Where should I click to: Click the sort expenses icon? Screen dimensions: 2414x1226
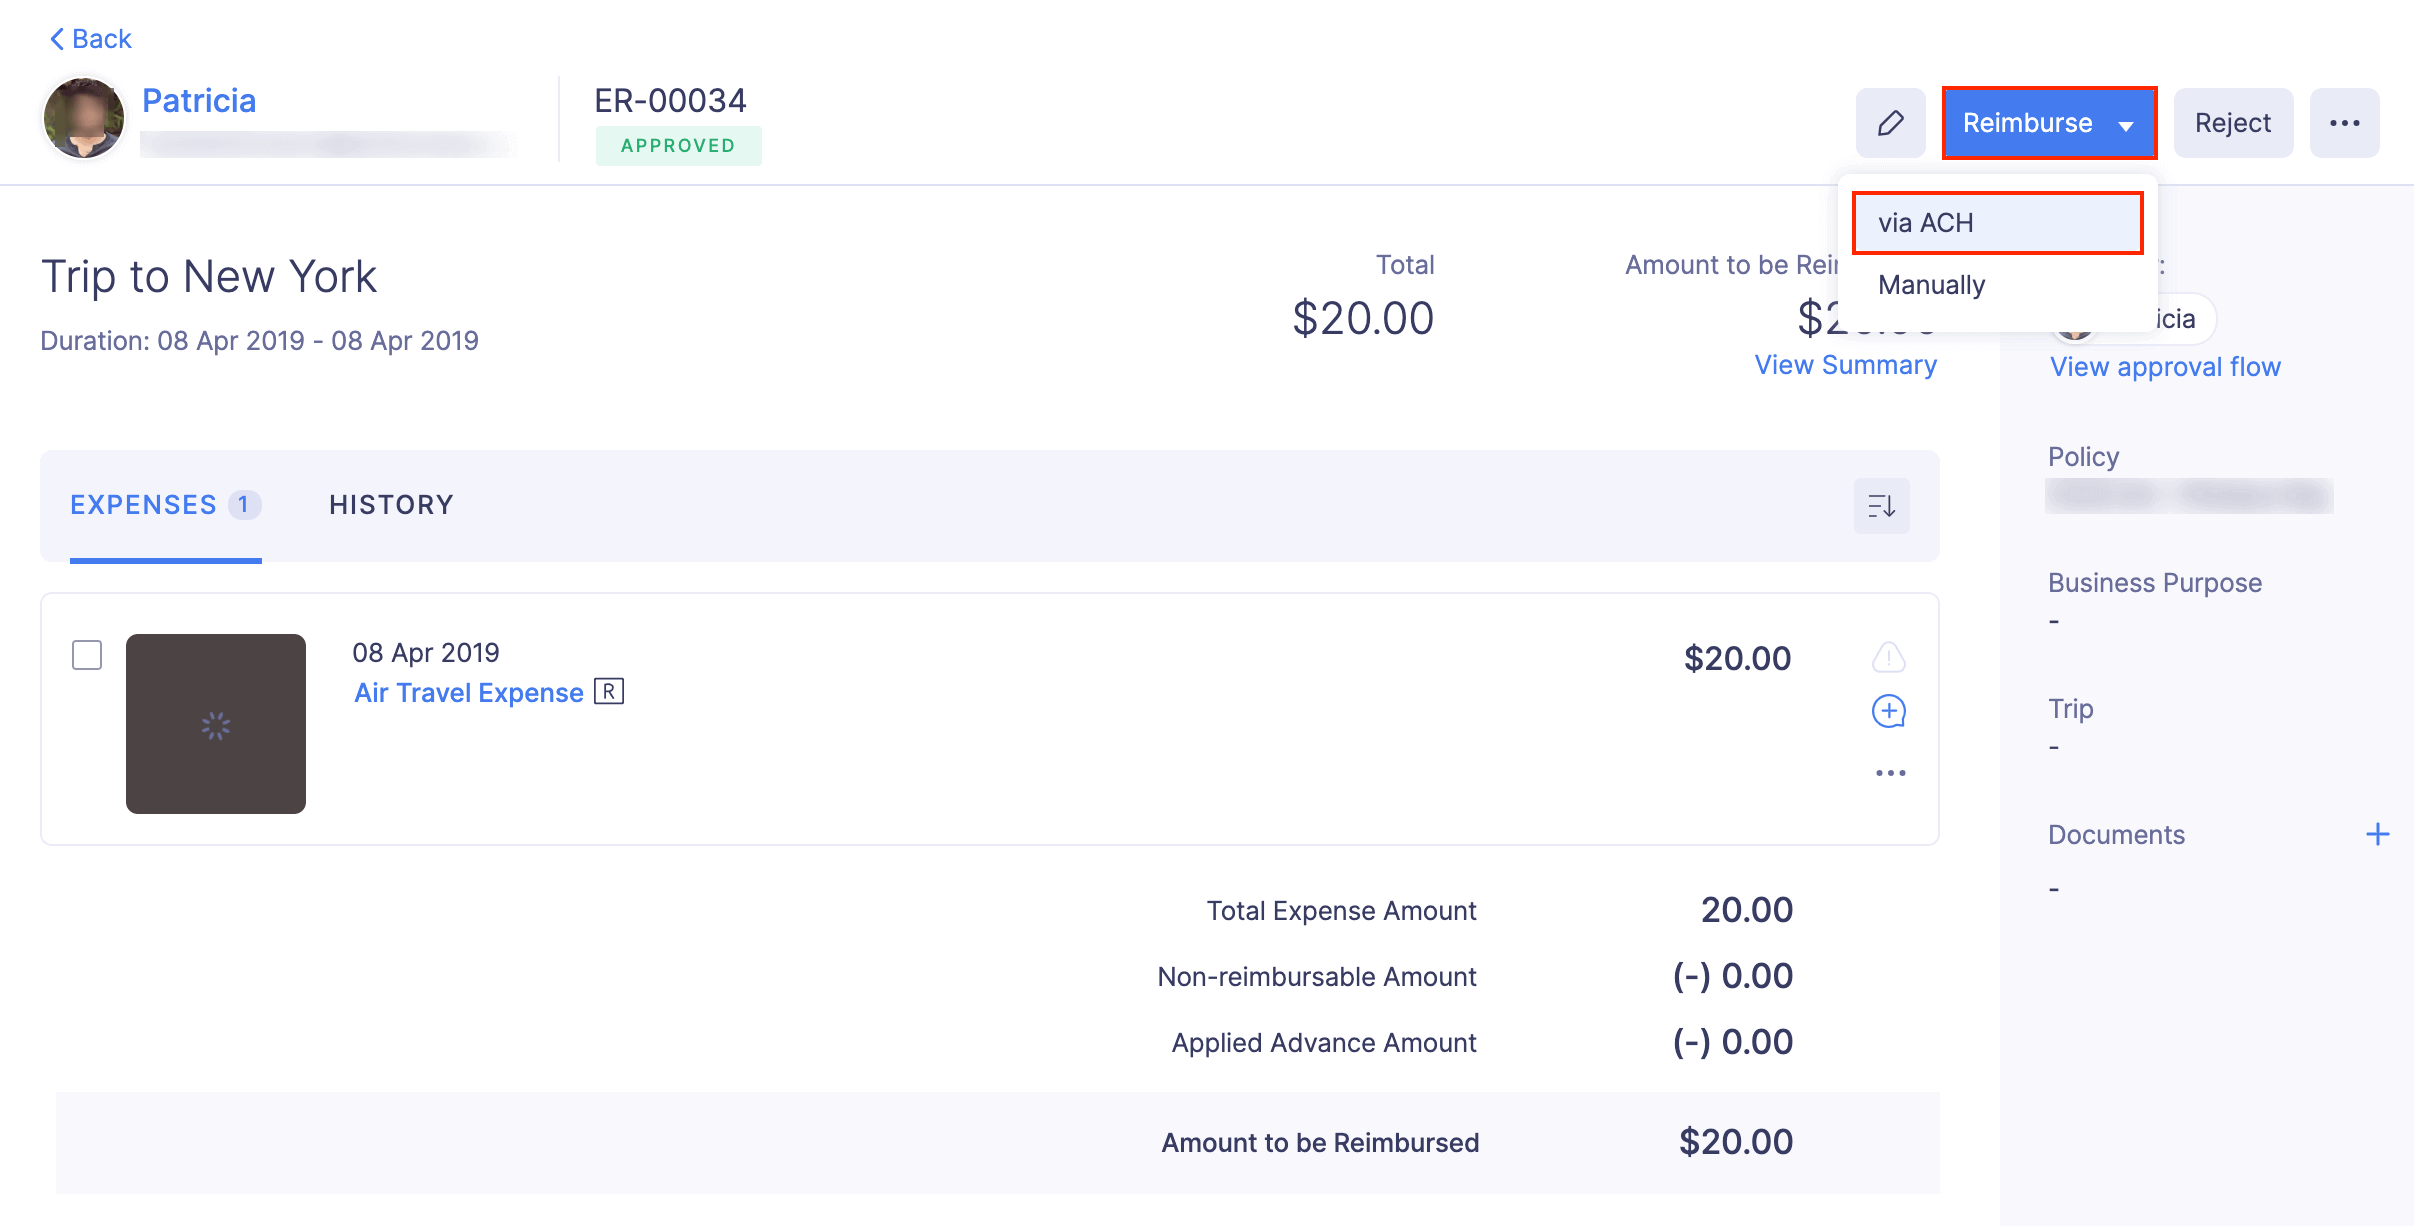click(x=1881, y=506)
